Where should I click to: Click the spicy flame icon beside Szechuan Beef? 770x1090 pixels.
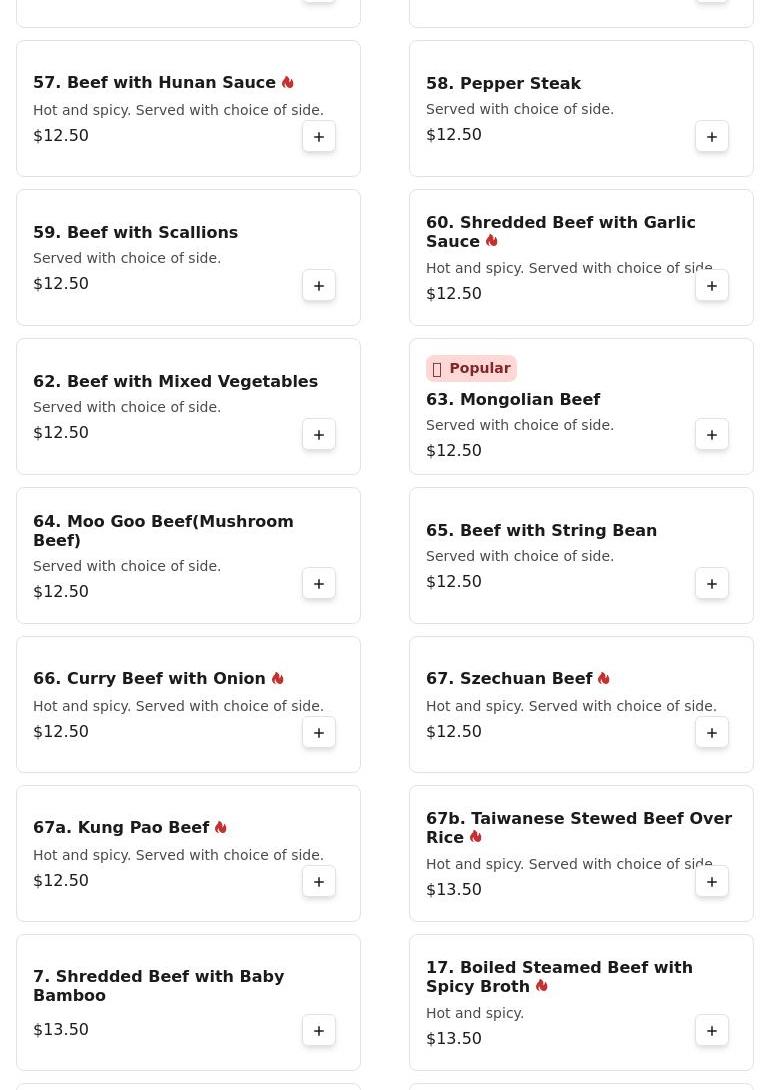pyautogui.click(x=604, y=679)
